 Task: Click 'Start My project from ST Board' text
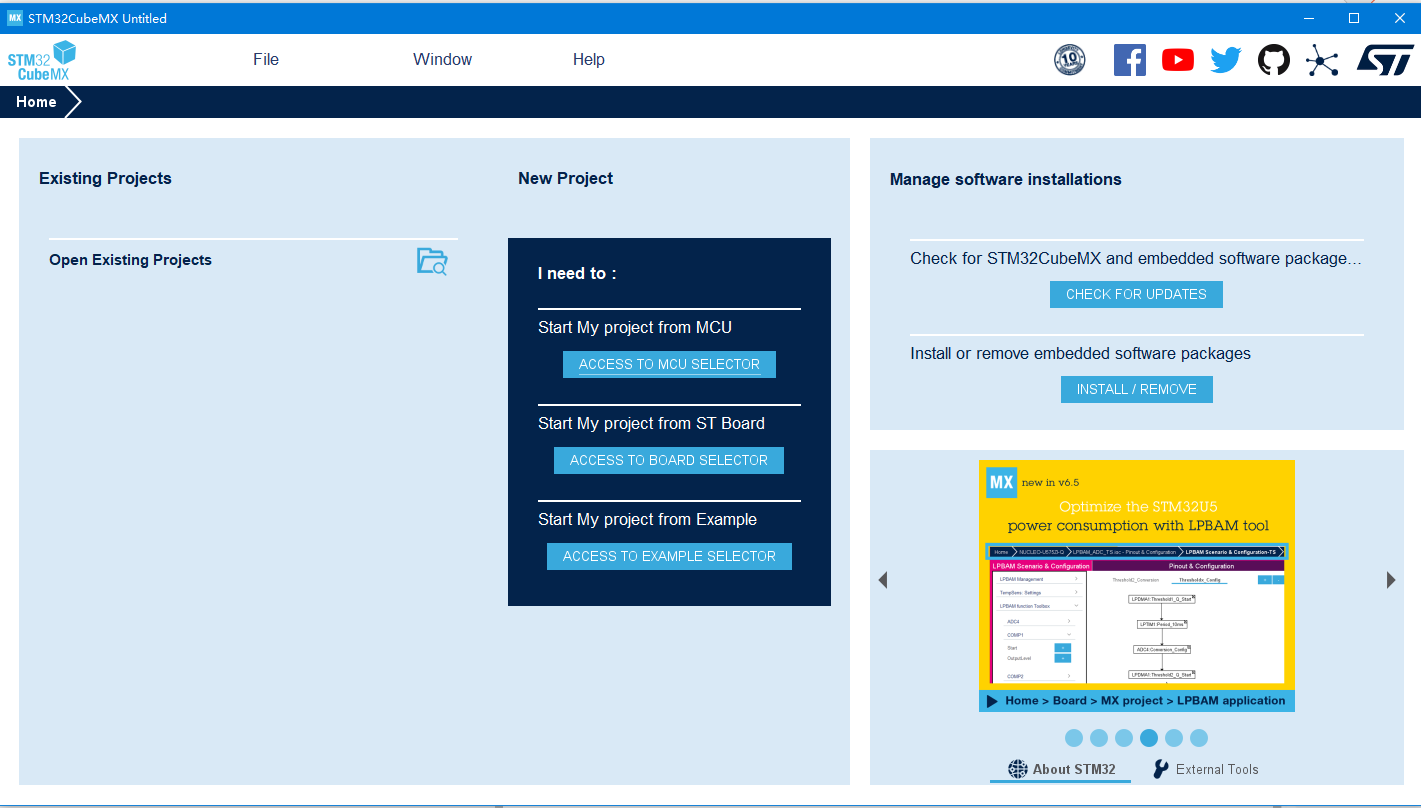coord(651,423)
